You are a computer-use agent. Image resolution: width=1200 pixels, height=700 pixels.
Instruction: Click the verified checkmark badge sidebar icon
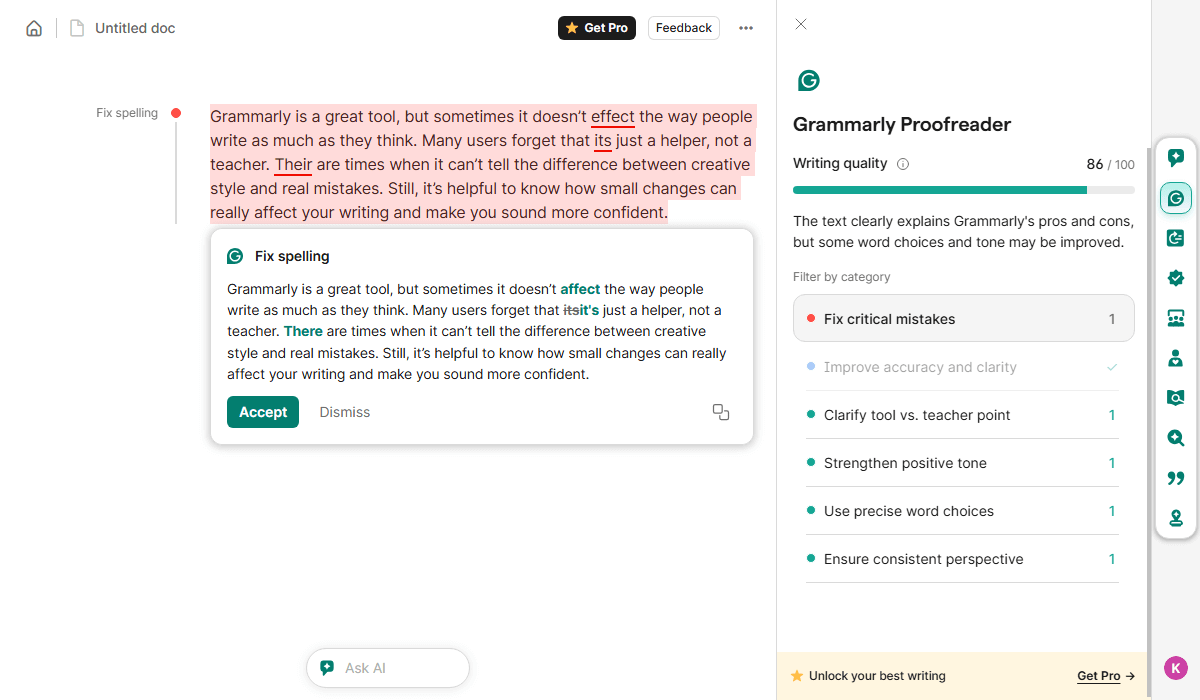click(1176, 278)
